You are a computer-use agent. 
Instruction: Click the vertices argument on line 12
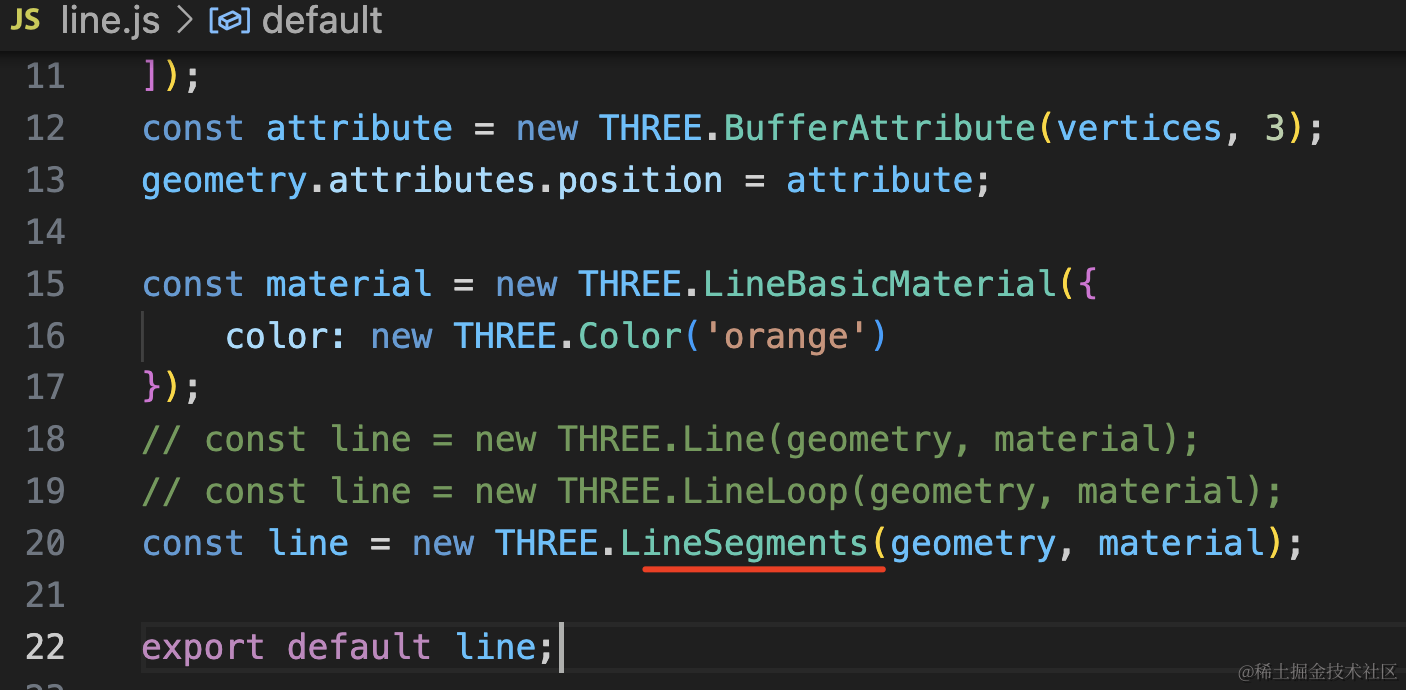[1139, 128]
